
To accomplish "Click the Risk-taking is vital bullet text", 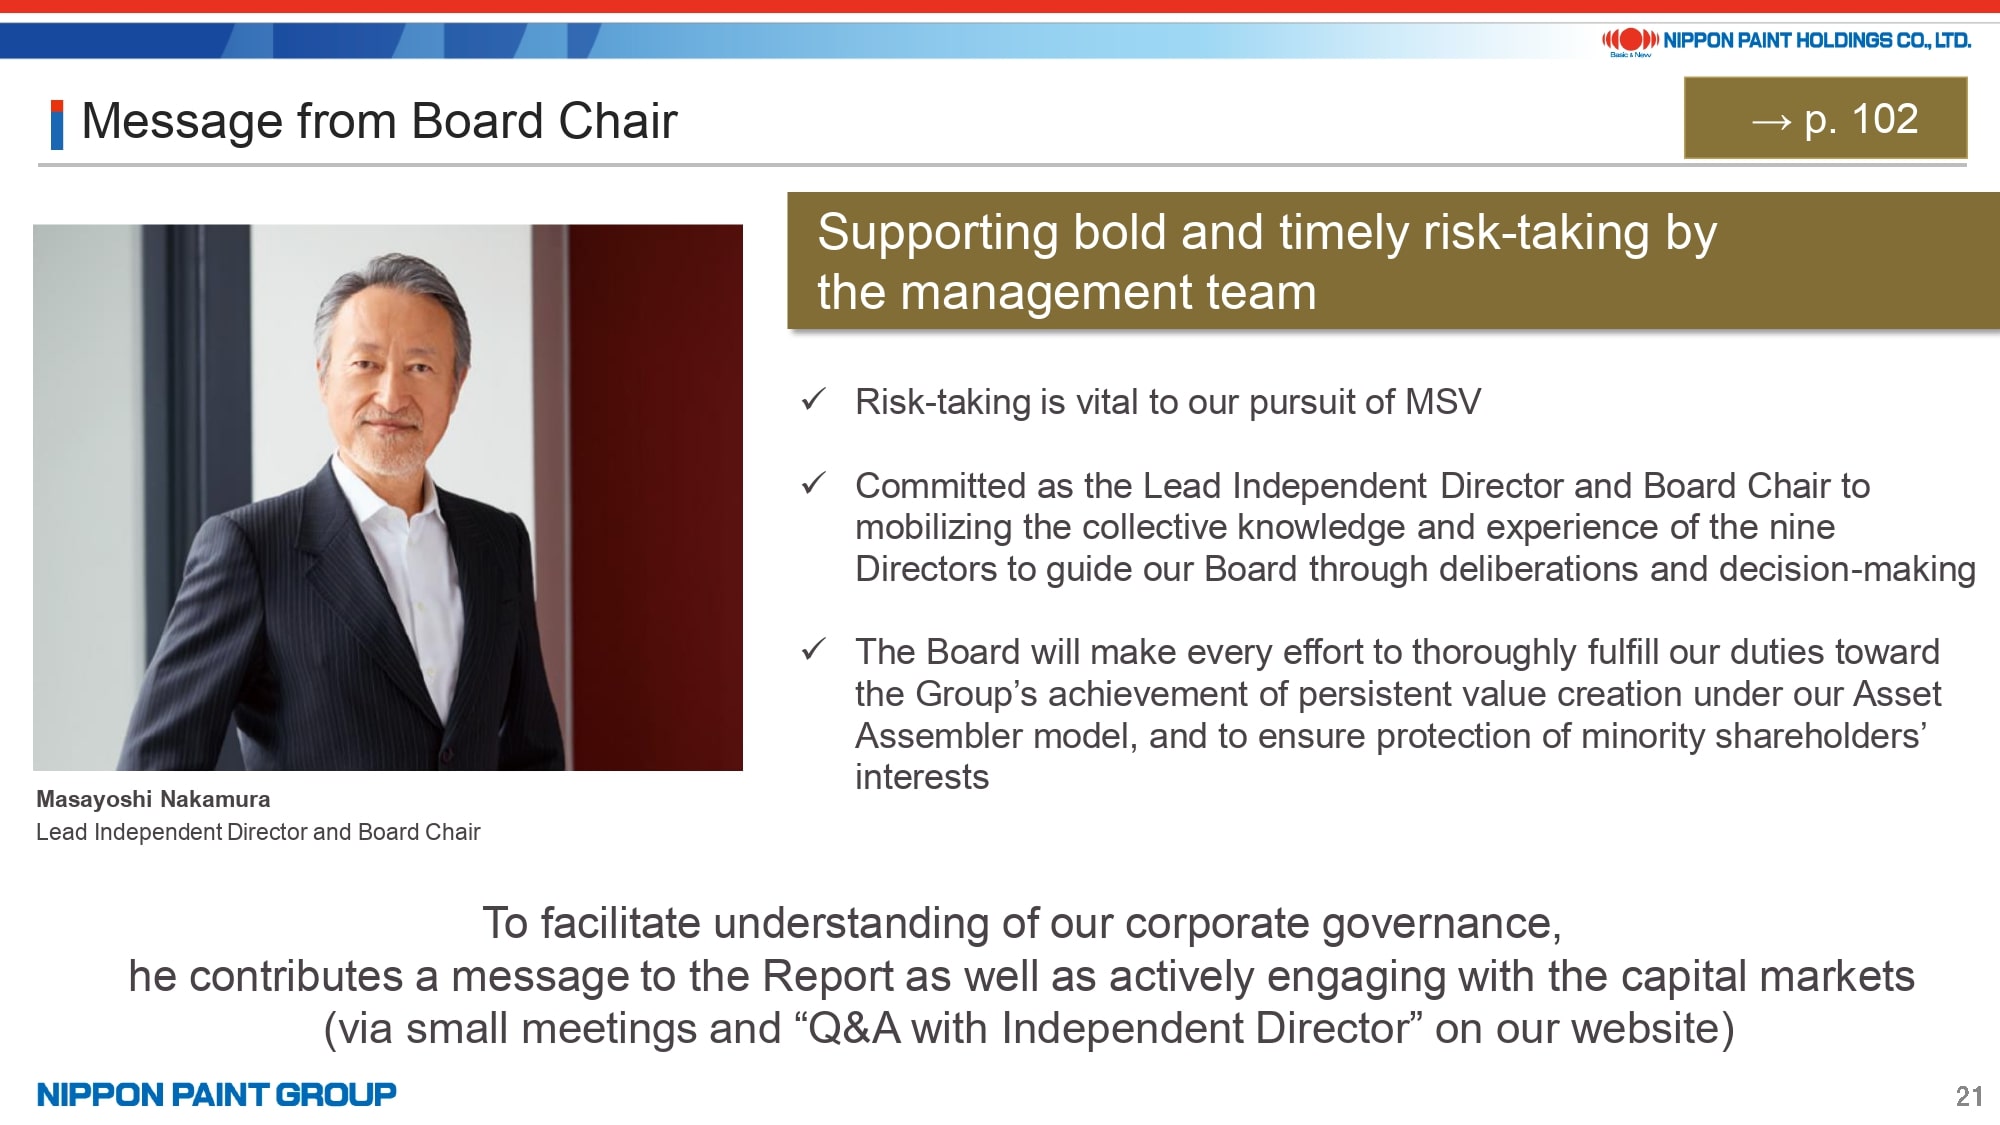I will point(1167,402).
